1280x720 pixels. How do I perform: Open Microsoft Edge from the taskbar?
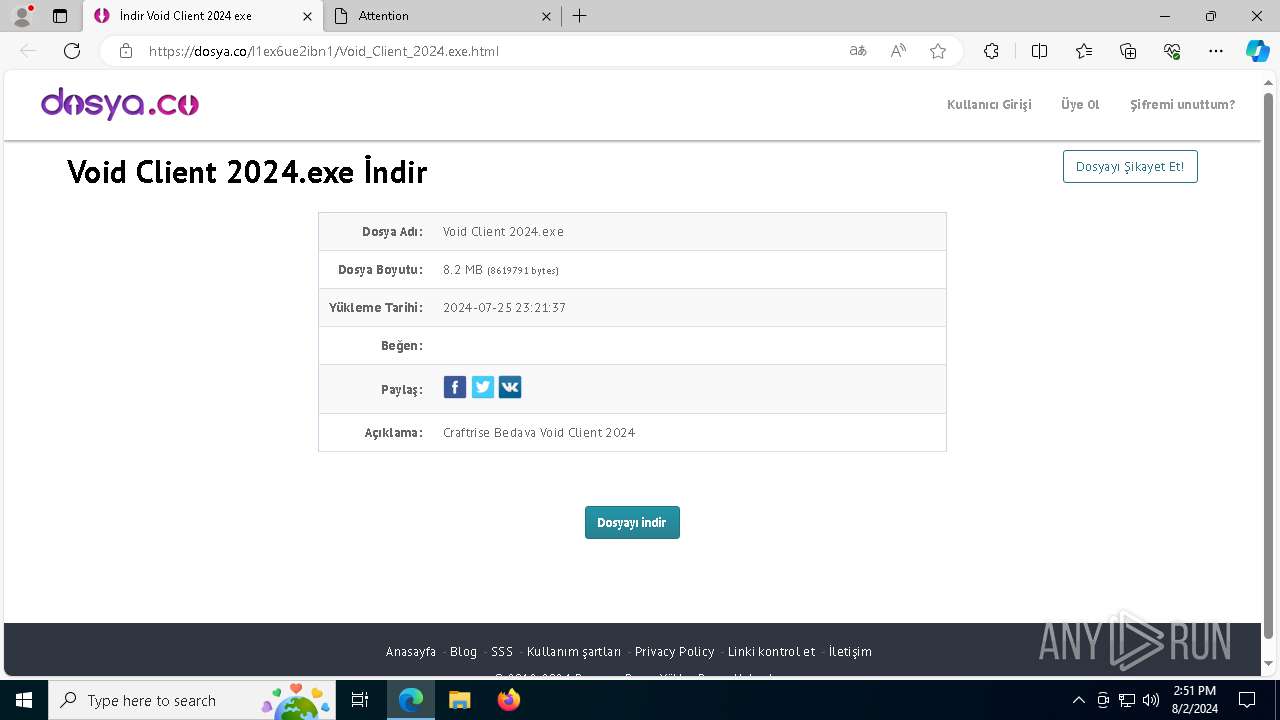coord(411,700)
